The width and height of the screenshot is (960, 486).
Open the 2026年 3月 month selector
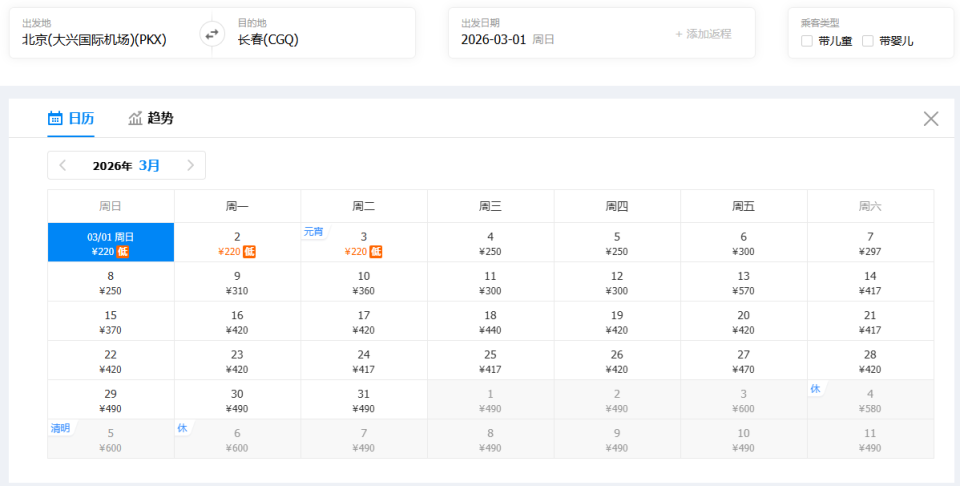[126, 165]
